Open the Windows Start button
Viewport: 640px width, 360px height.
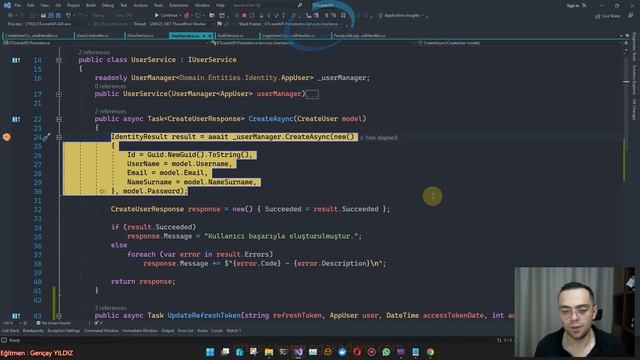pos(210,352)
